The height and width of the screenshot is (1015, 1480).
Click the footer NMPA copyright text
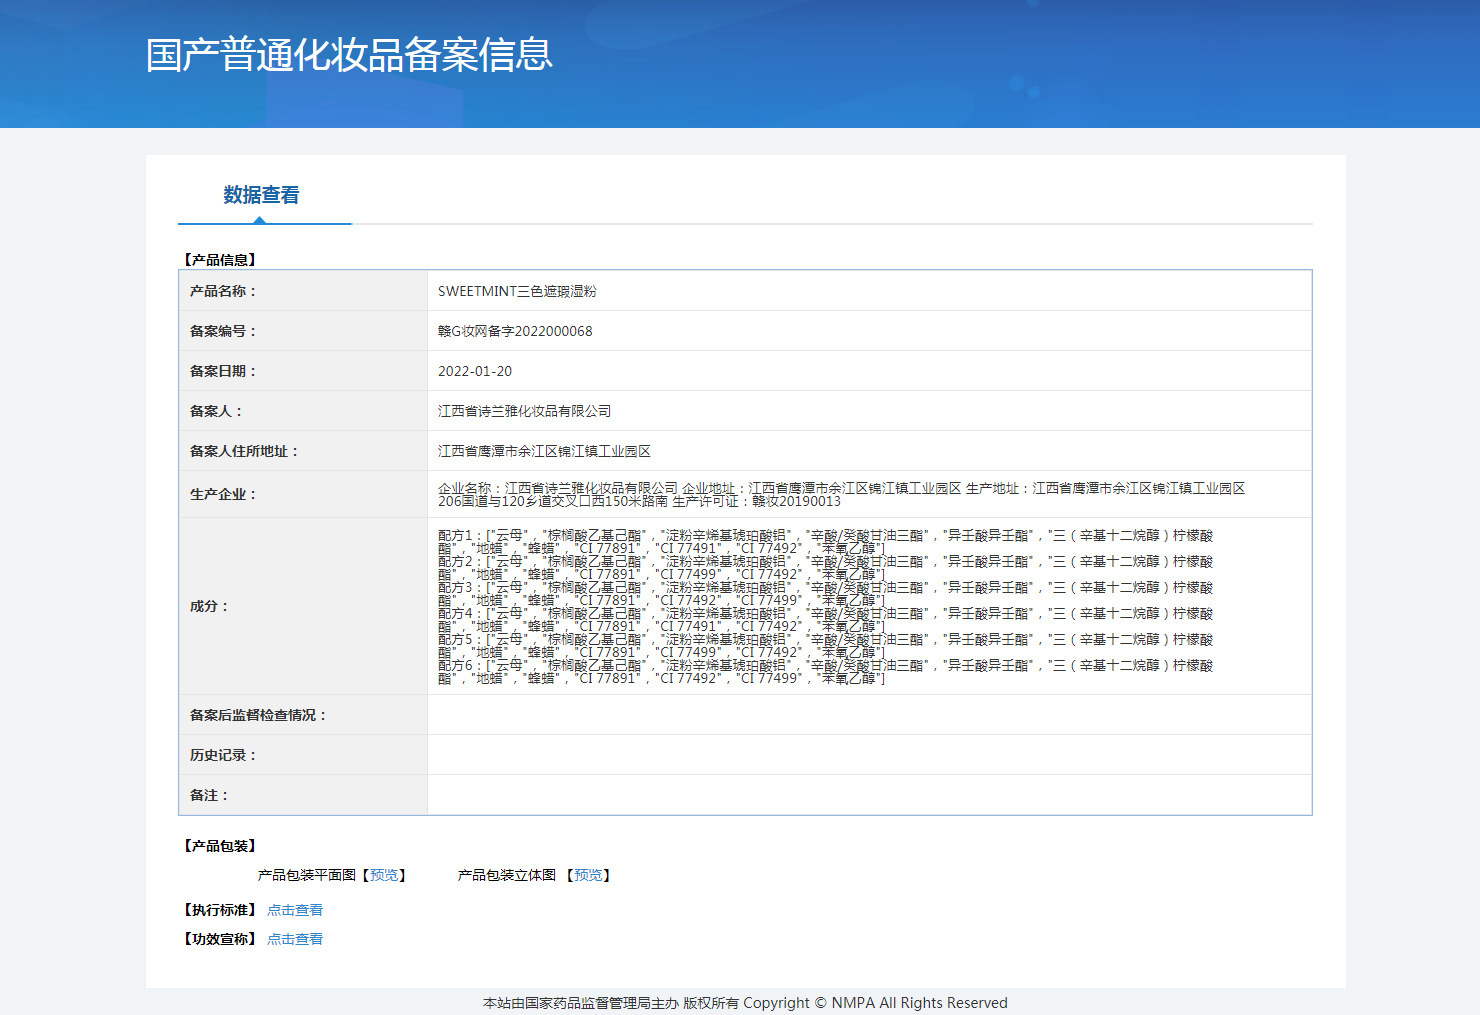(x=745, y=1003)
